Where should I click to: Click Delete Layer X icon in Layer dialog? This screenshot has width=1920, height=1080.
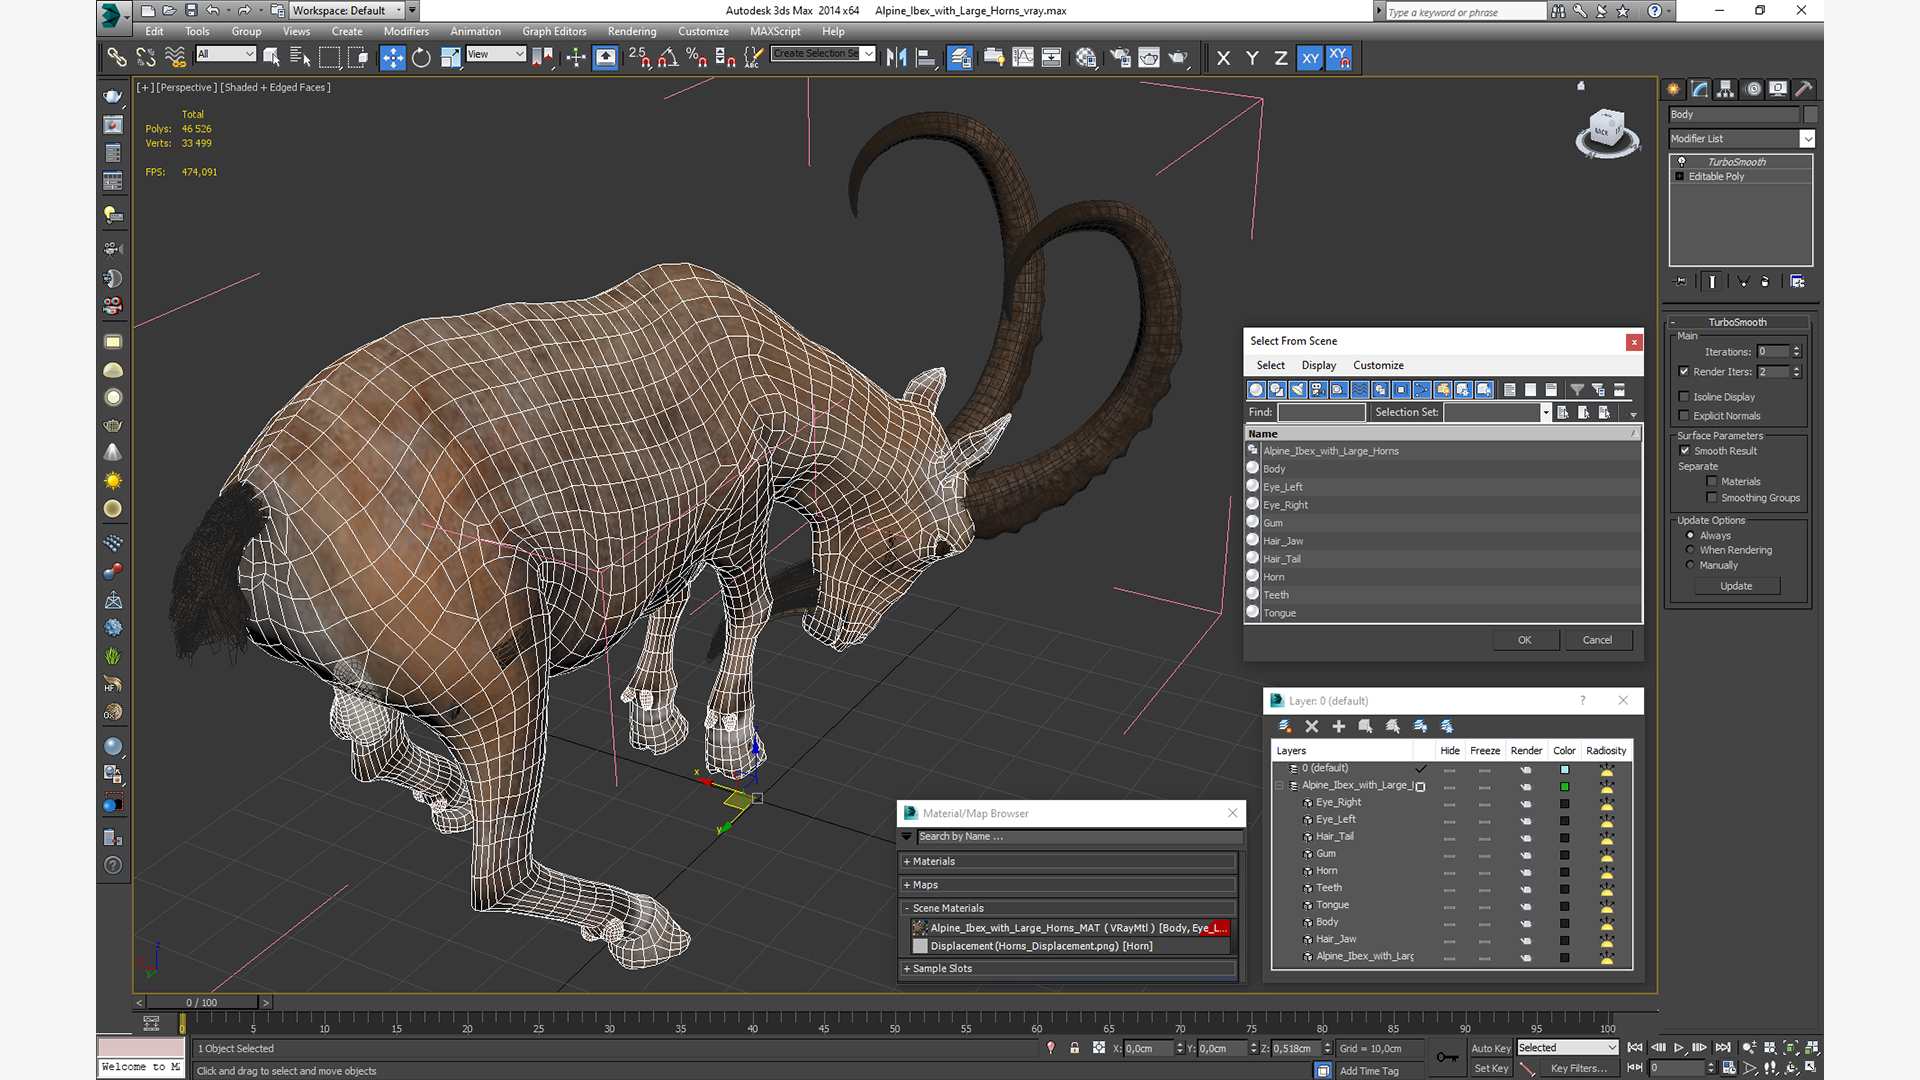pyautogui.click(x=1312, y=726)
